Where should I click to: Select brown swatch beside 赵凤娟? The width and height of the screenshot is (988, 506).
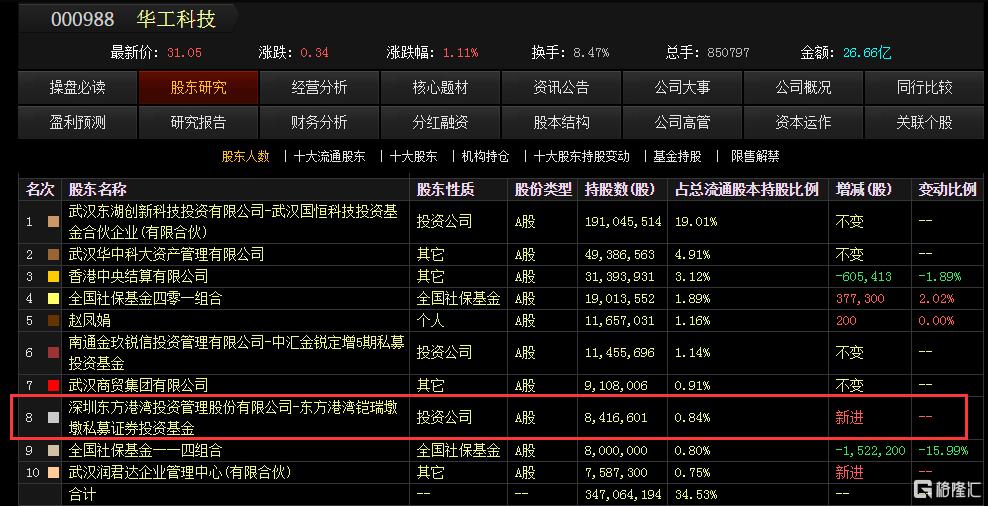(54, 321)
